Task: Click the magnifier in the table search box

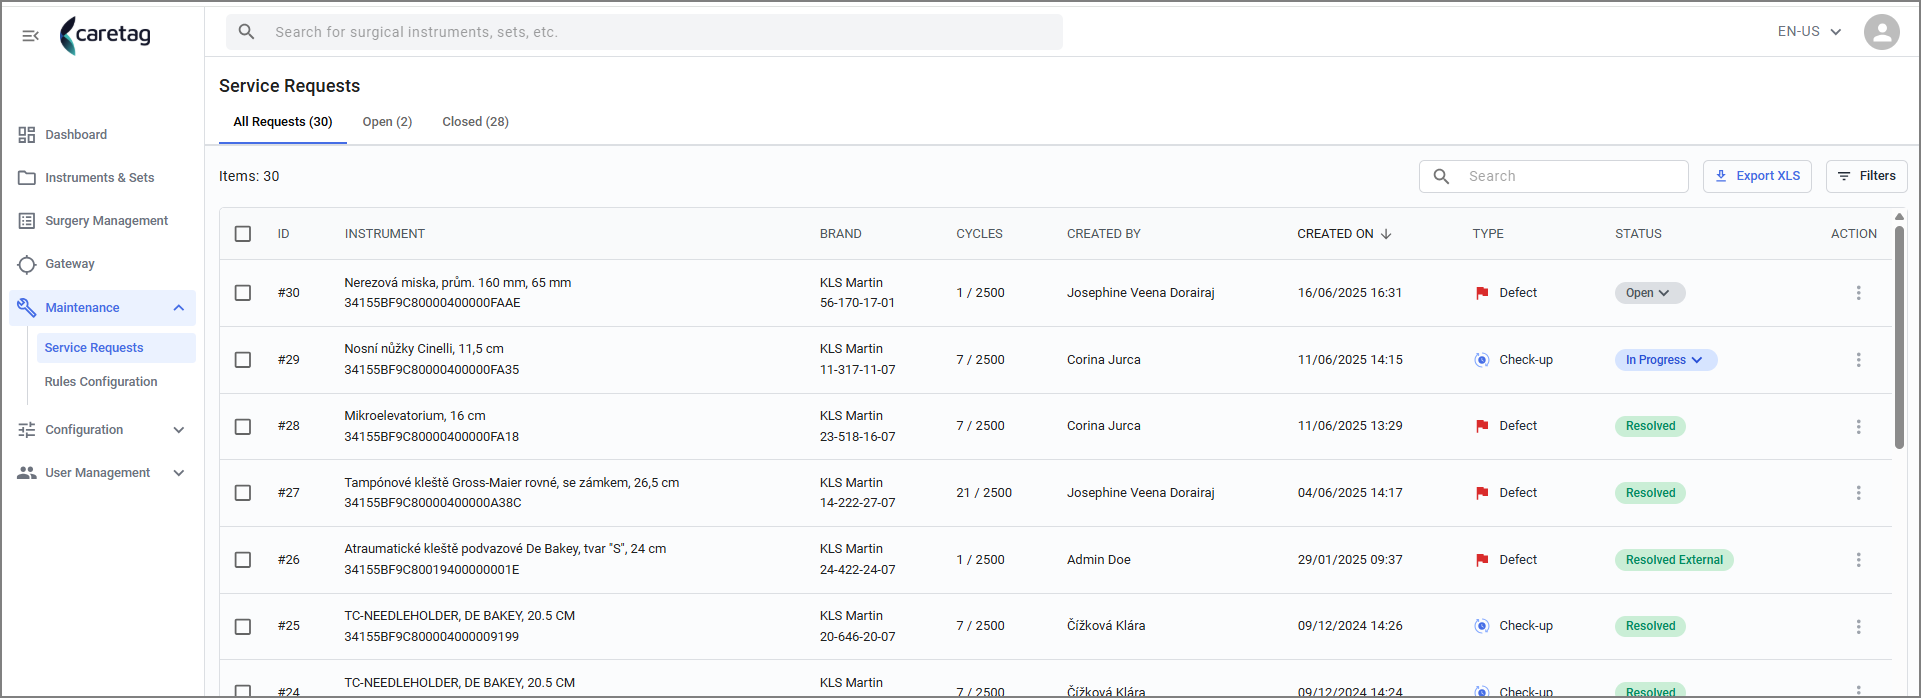Action: click(1441, 176)
